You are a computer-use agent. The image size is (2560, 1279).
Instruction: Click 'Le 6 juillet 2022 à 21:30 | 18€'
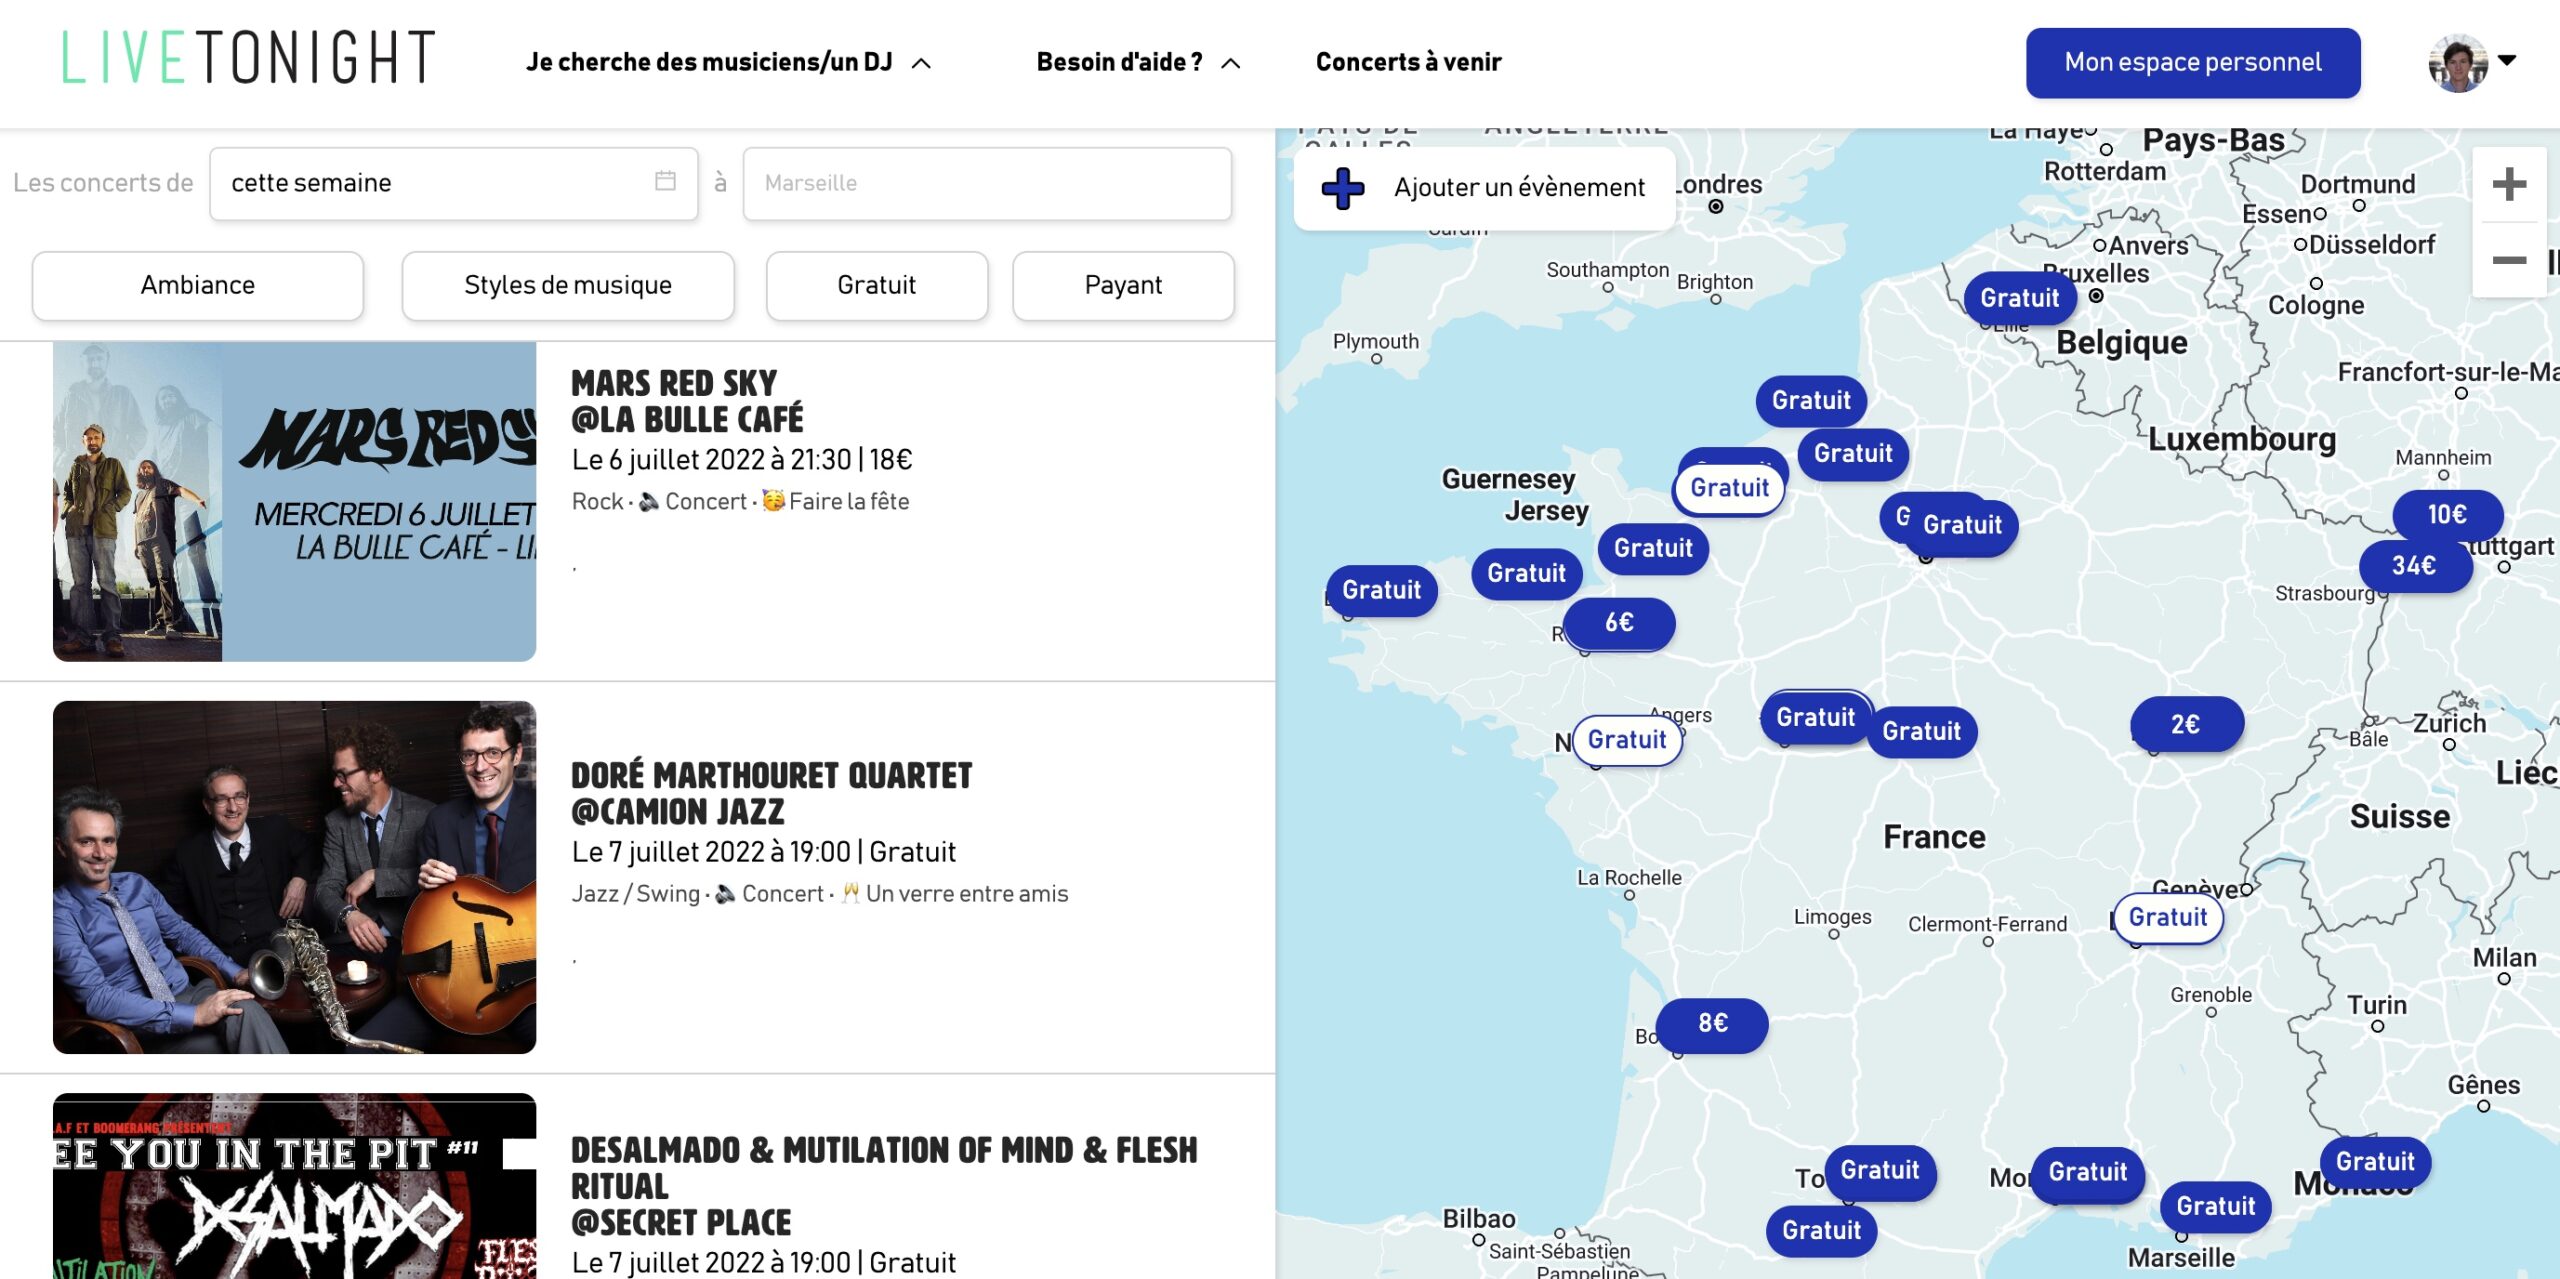[741, 460]
